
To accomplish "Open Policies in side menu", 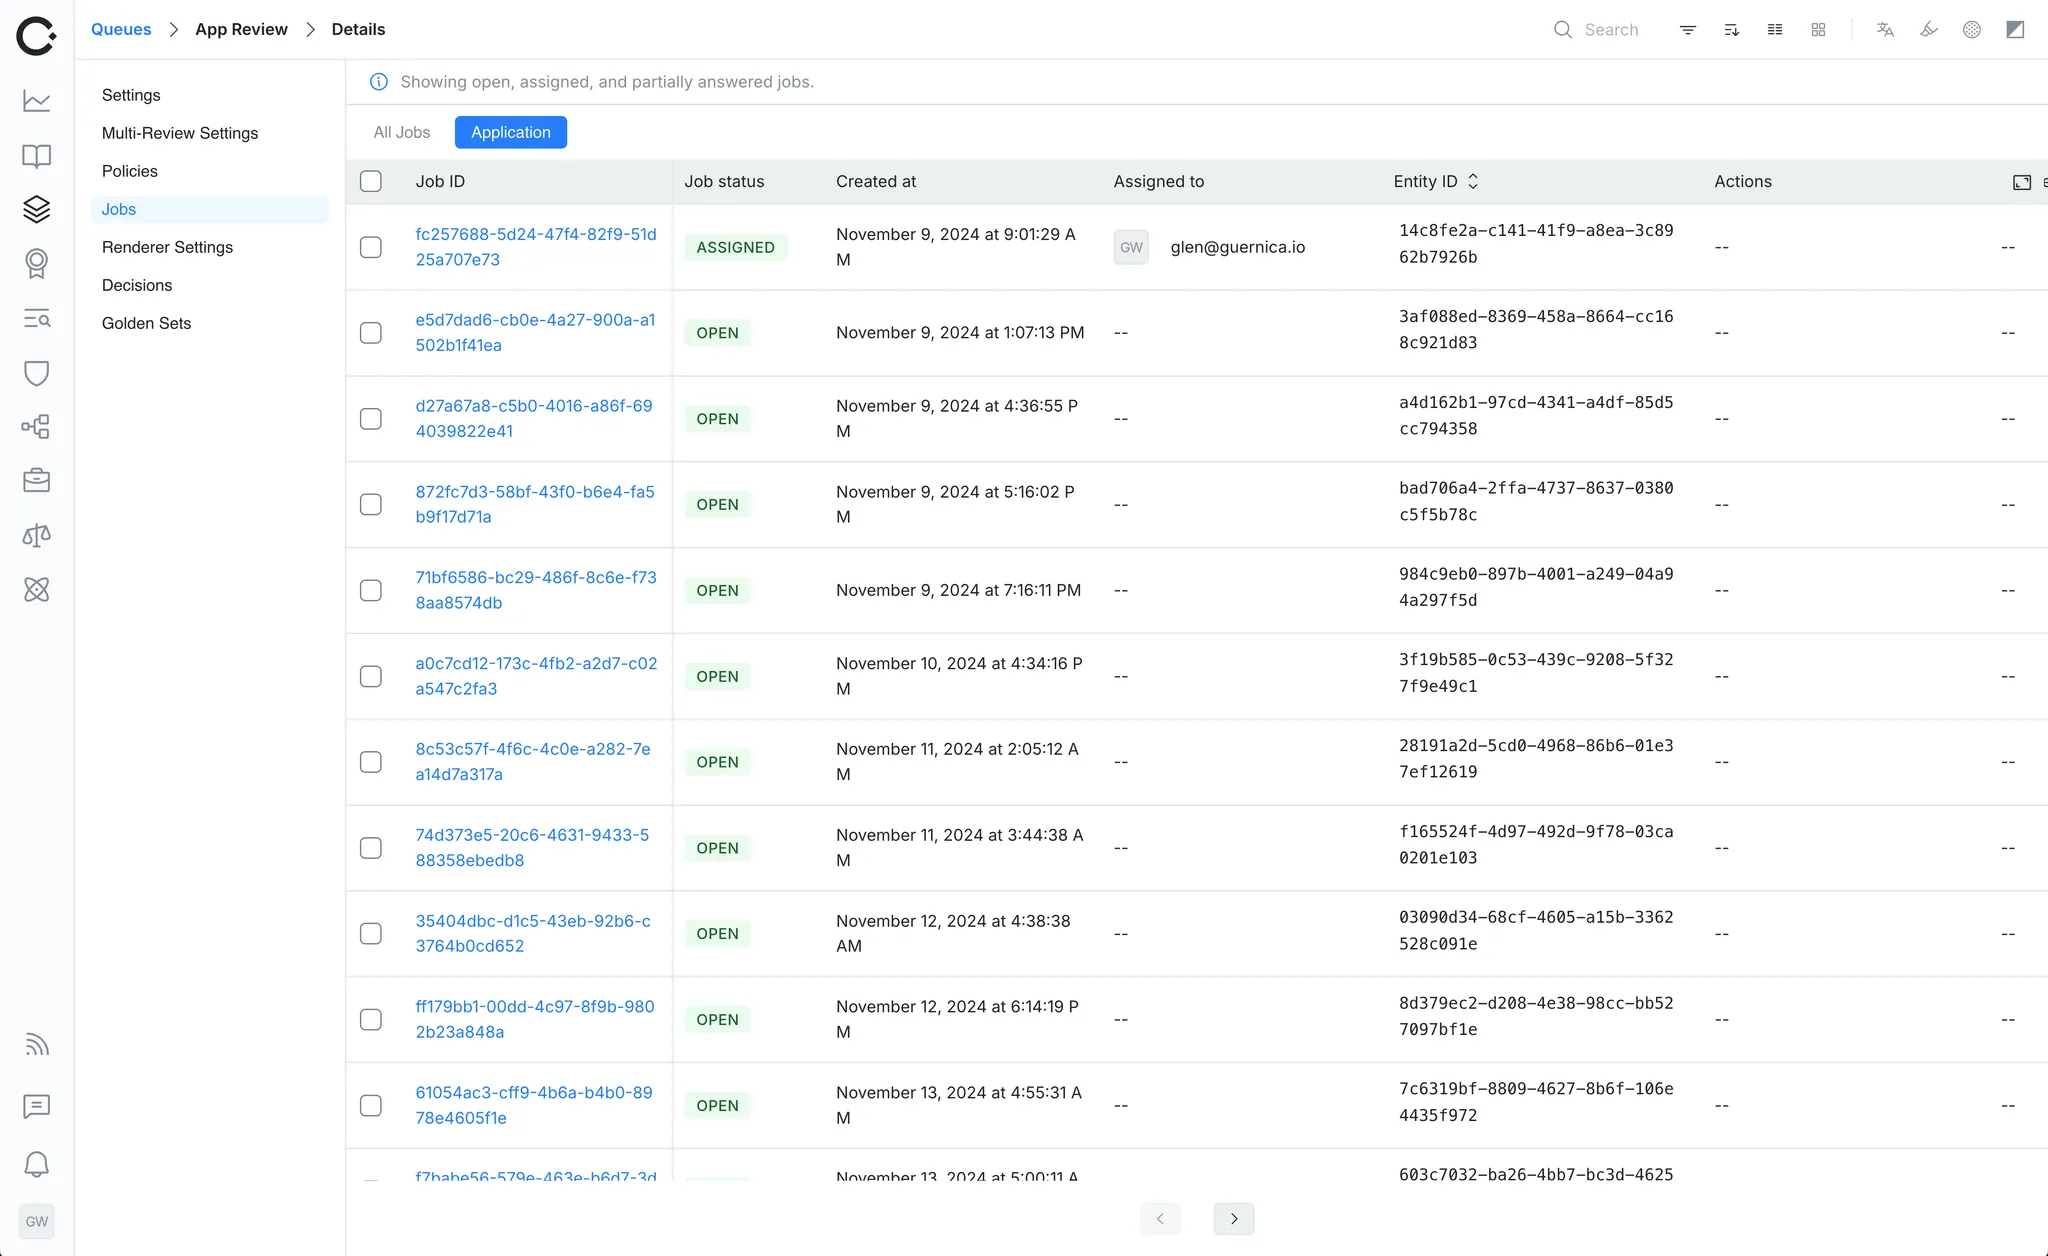I will click(210, 171).
